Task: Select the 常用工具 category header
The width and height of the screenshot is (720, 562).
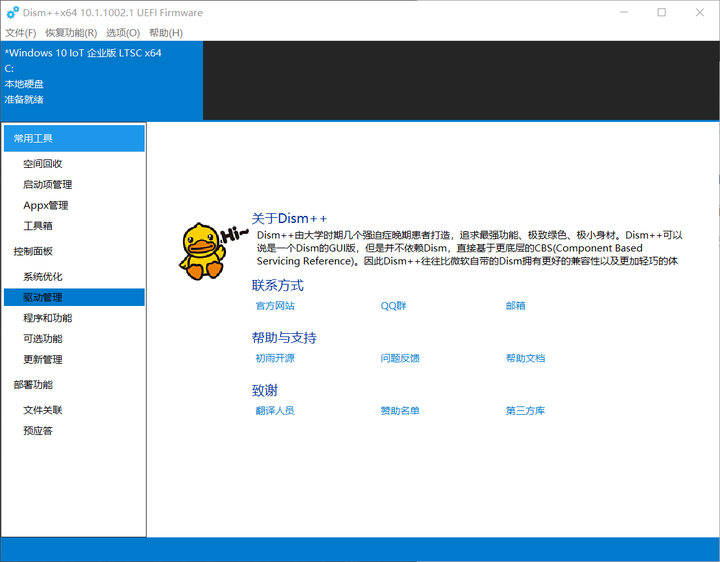Action: point(74,138)
